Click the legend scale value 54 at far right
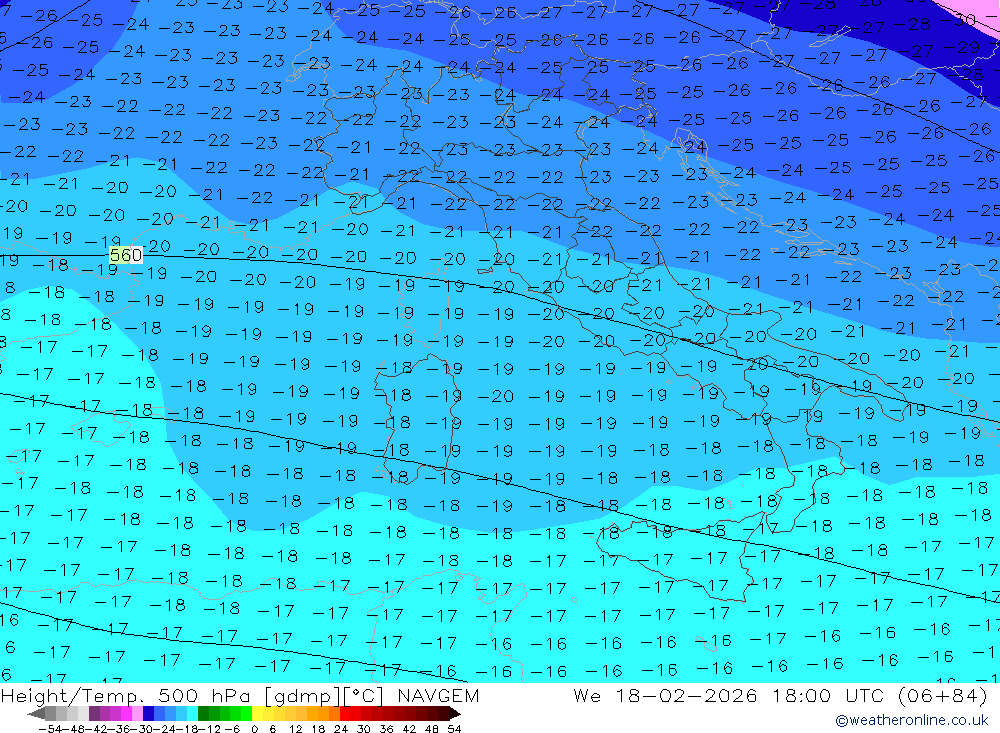 tap(454, 729)
